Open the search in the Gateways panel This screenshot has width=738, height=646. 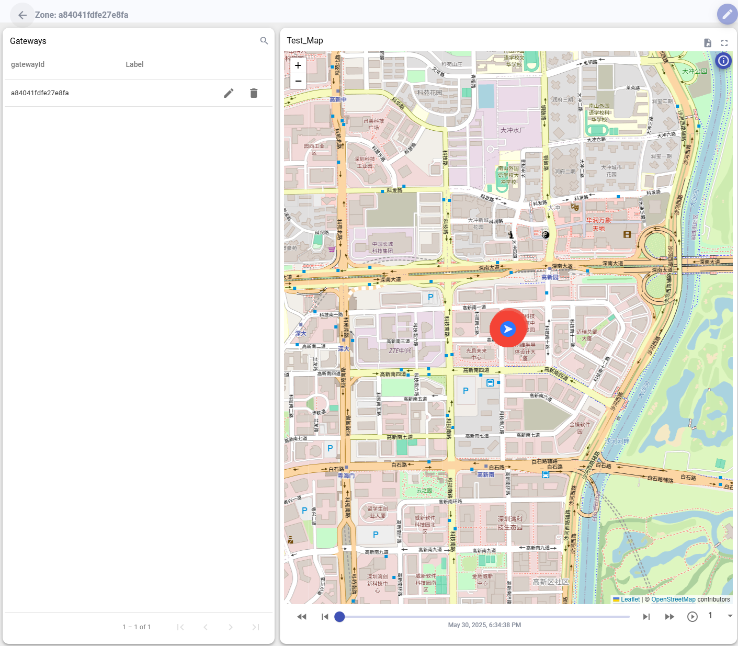(x=264, y=41)
